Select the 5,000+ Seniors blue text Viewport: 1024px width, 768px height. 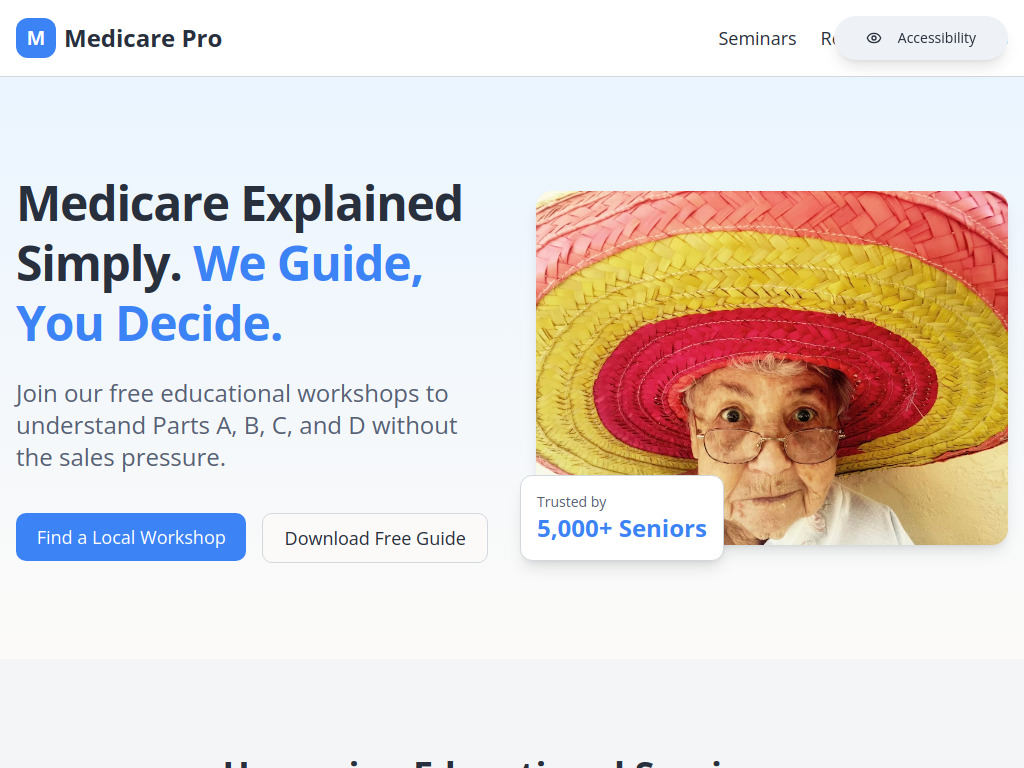(x=621, y=529)
